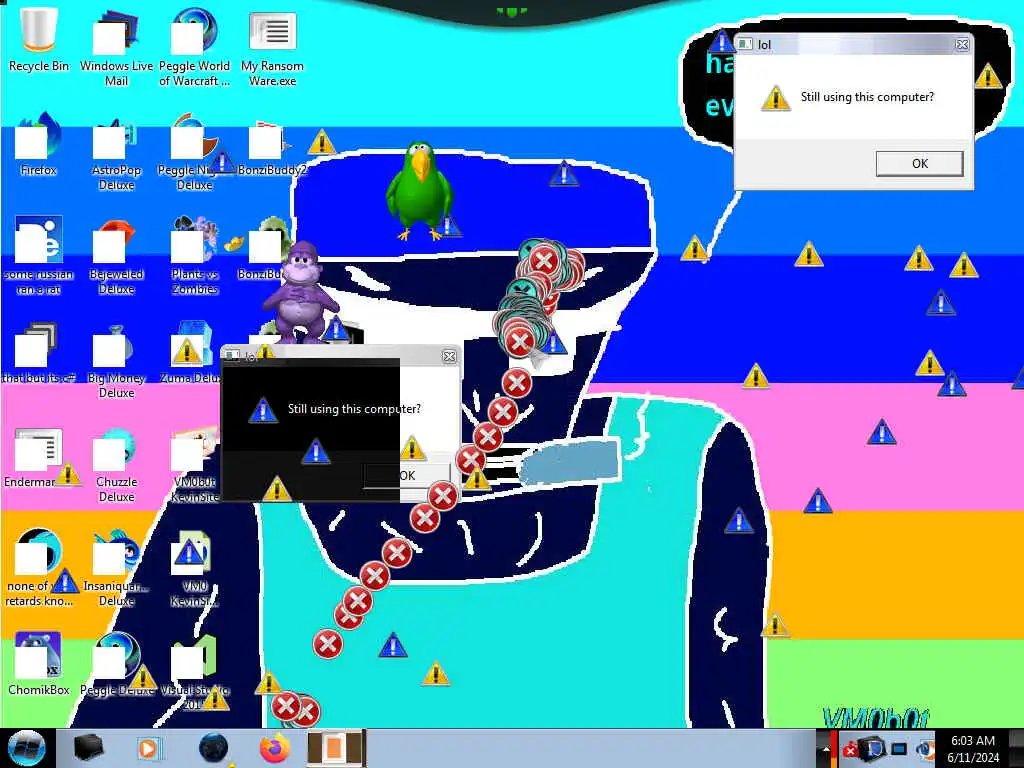Image resolution: width=1024 pixels, height=768 pixels.
Task: Click OK in the top-right lol dialog
Action: coord(920,163)
